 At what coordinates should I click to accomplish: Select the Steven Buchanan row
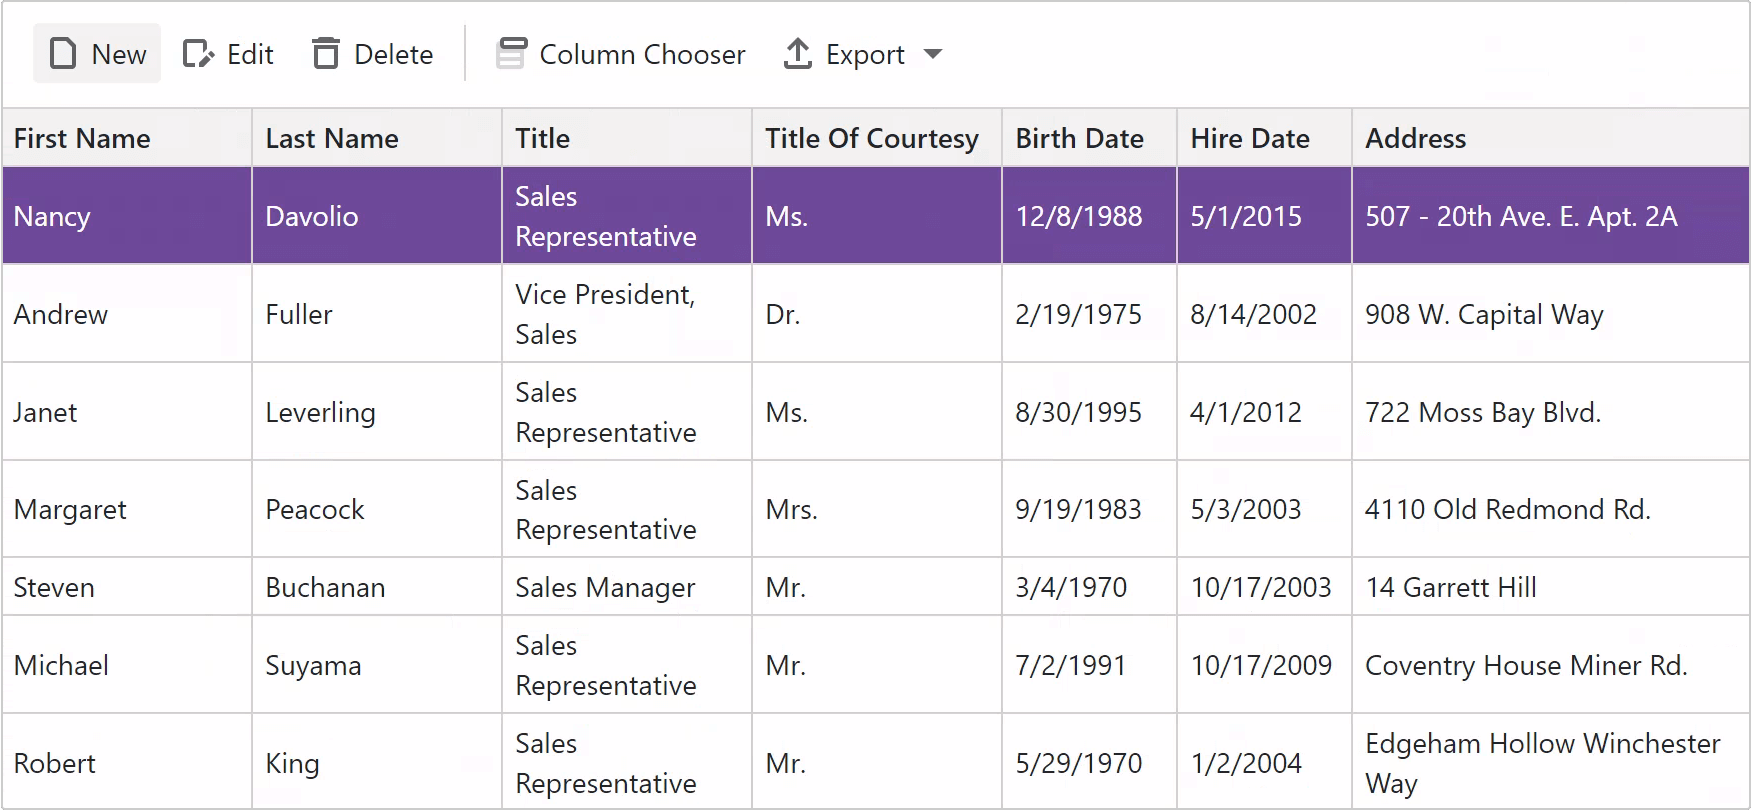click(54, 587)
